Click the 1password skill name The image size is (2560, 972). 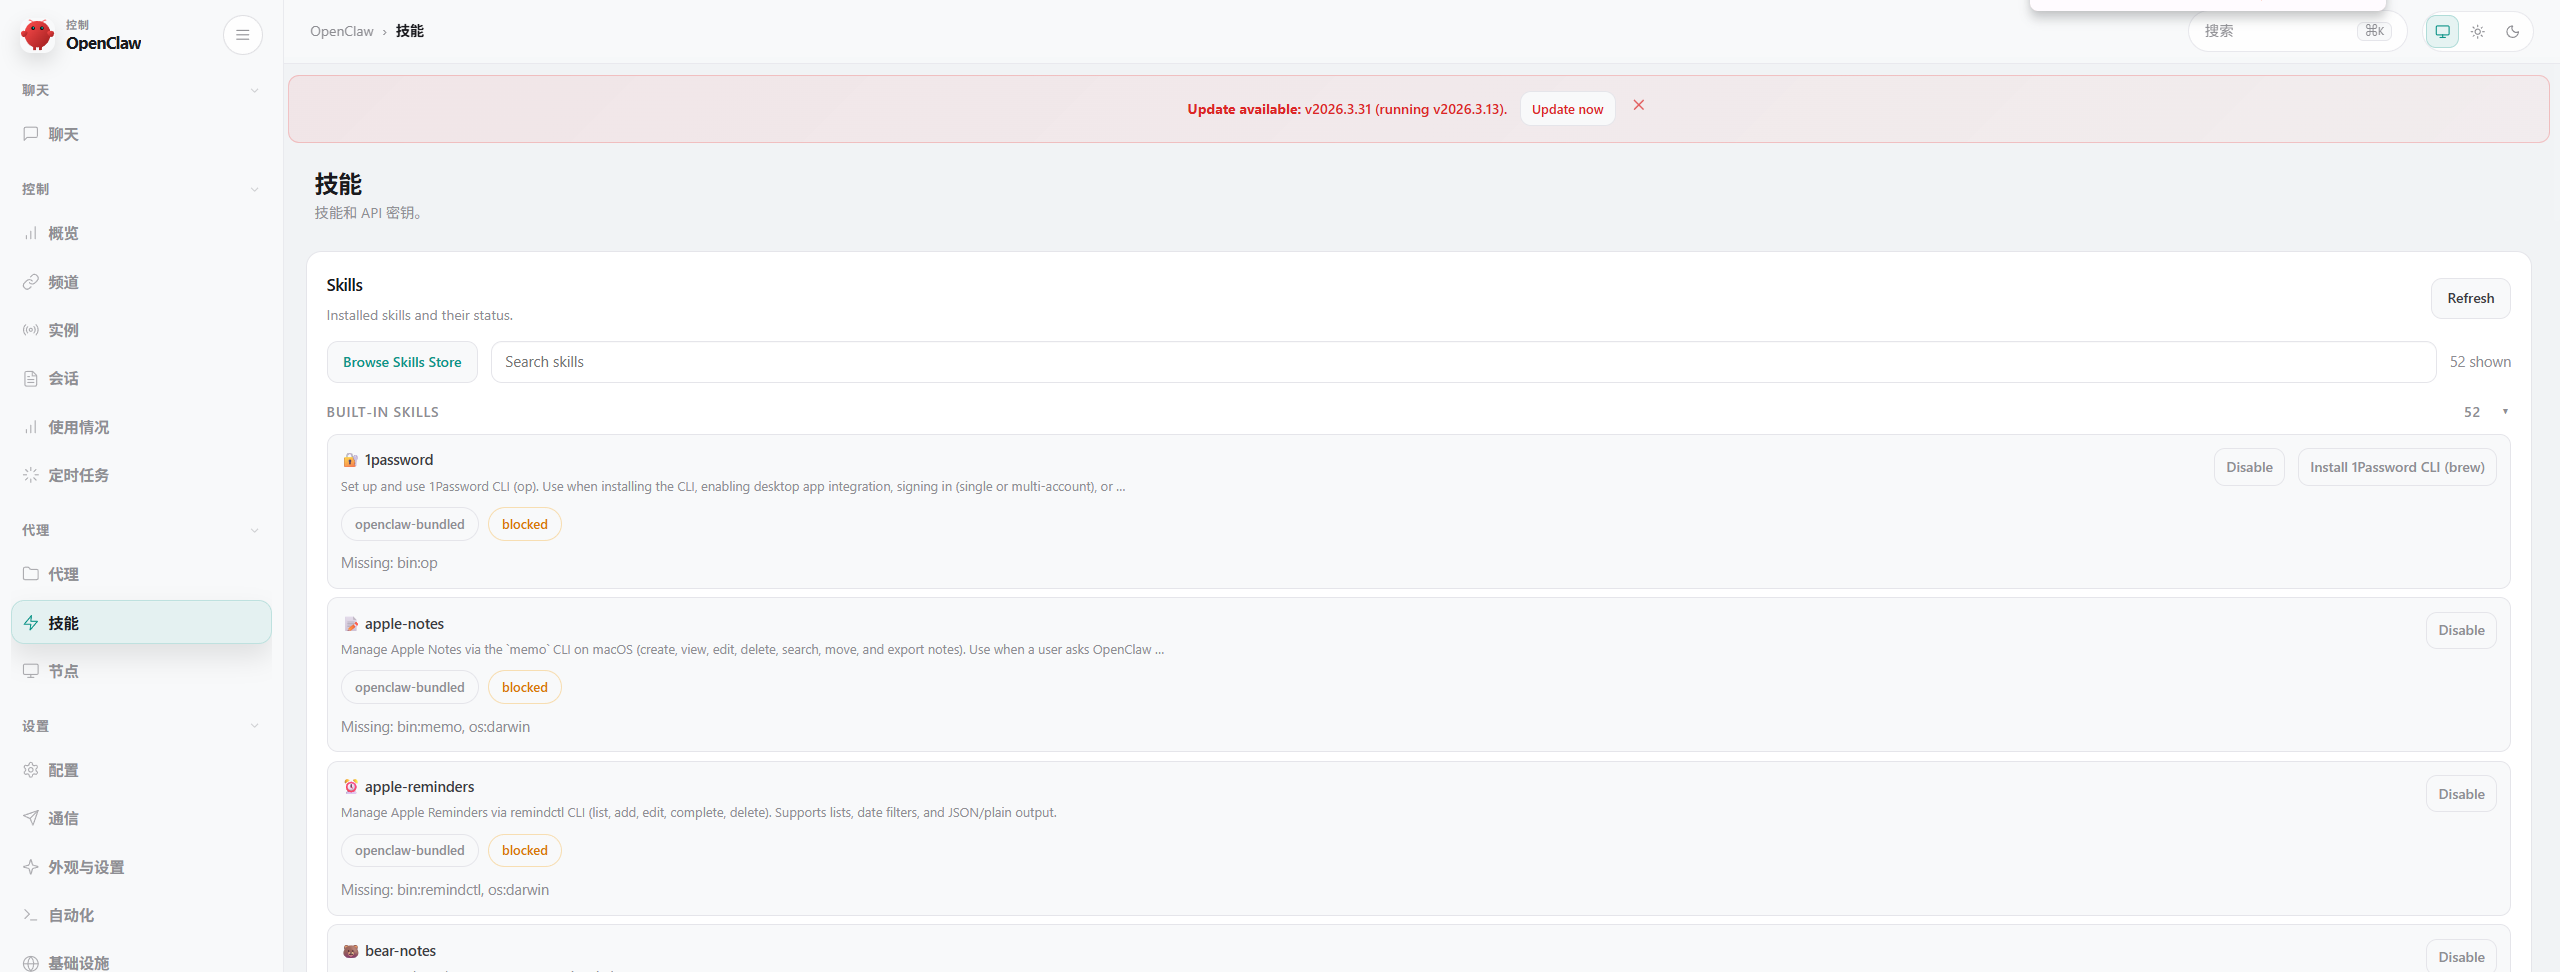(399, 460)
